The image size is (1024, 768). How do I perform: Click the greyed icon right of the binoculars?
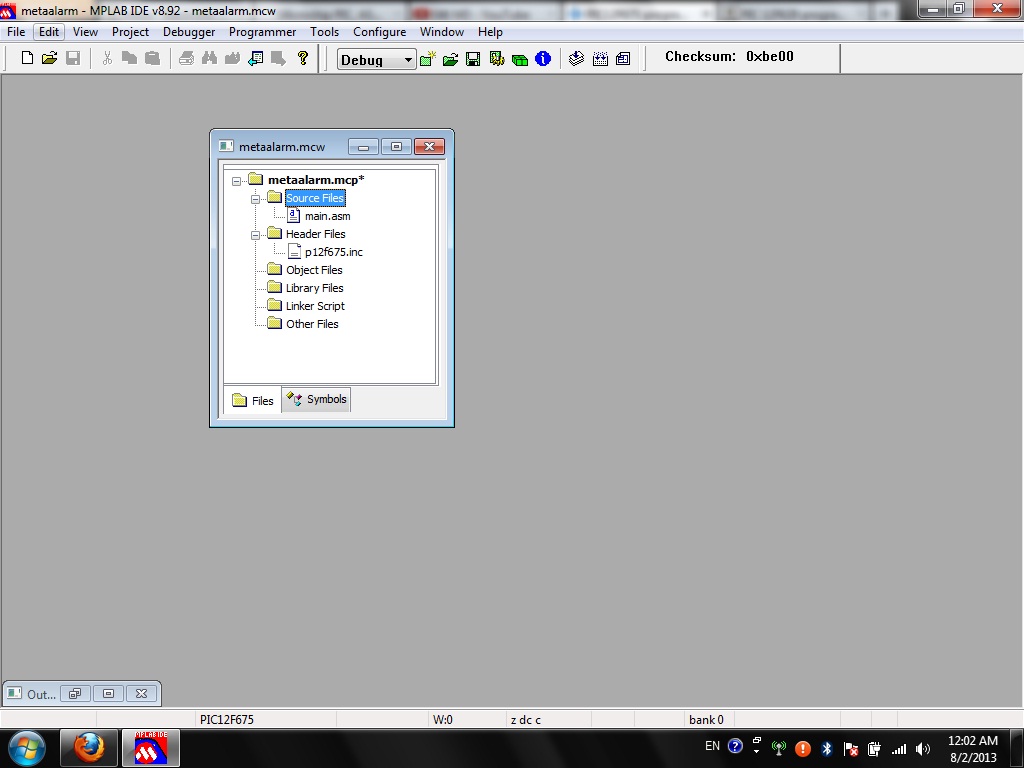click(x=232, y=58)
